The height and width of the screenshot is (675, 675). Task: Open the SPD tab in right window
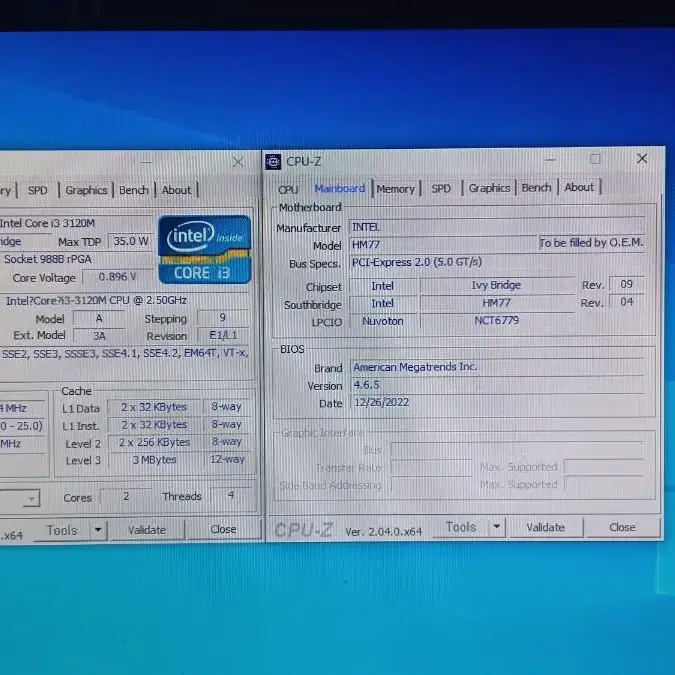(441, 189)
